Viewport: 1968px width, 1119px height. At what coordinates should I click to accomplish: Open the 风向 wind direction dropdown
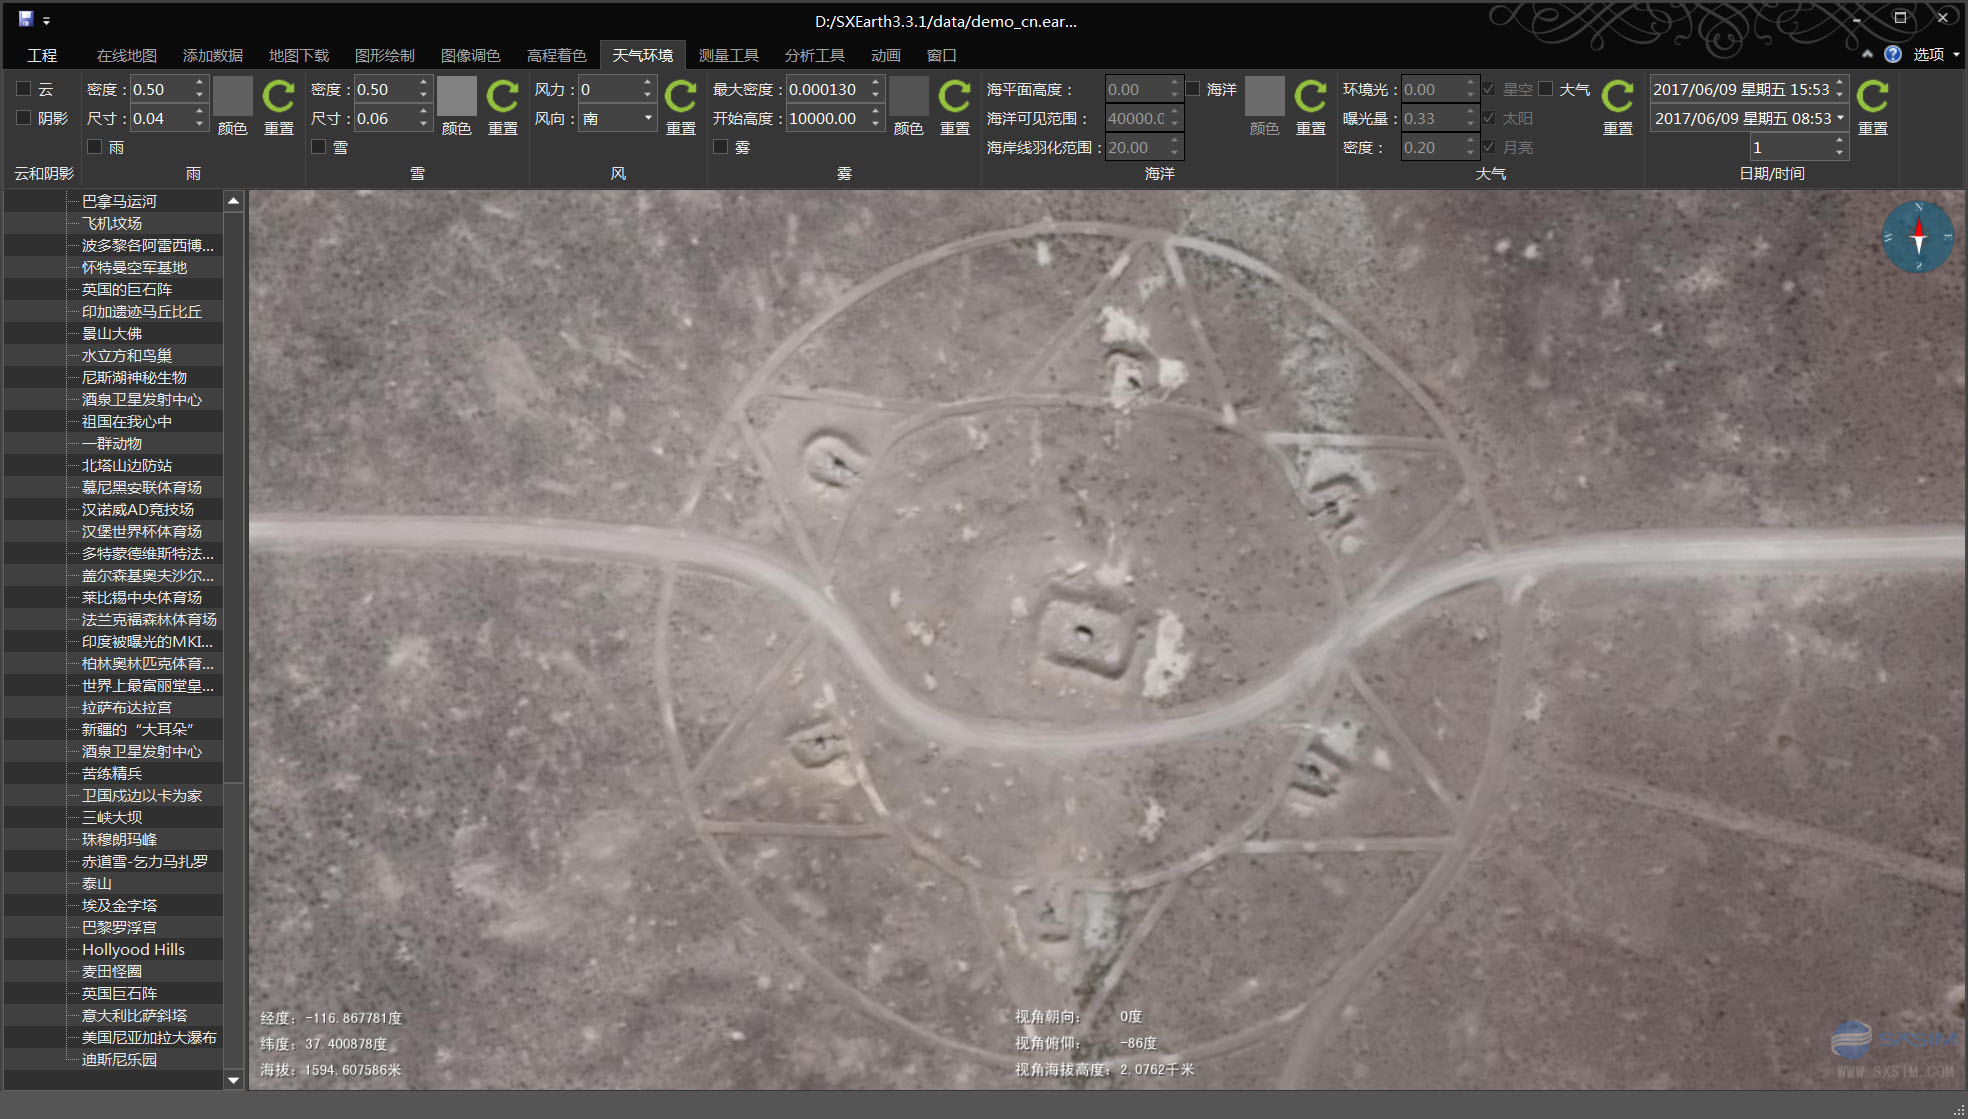(648, 118)
